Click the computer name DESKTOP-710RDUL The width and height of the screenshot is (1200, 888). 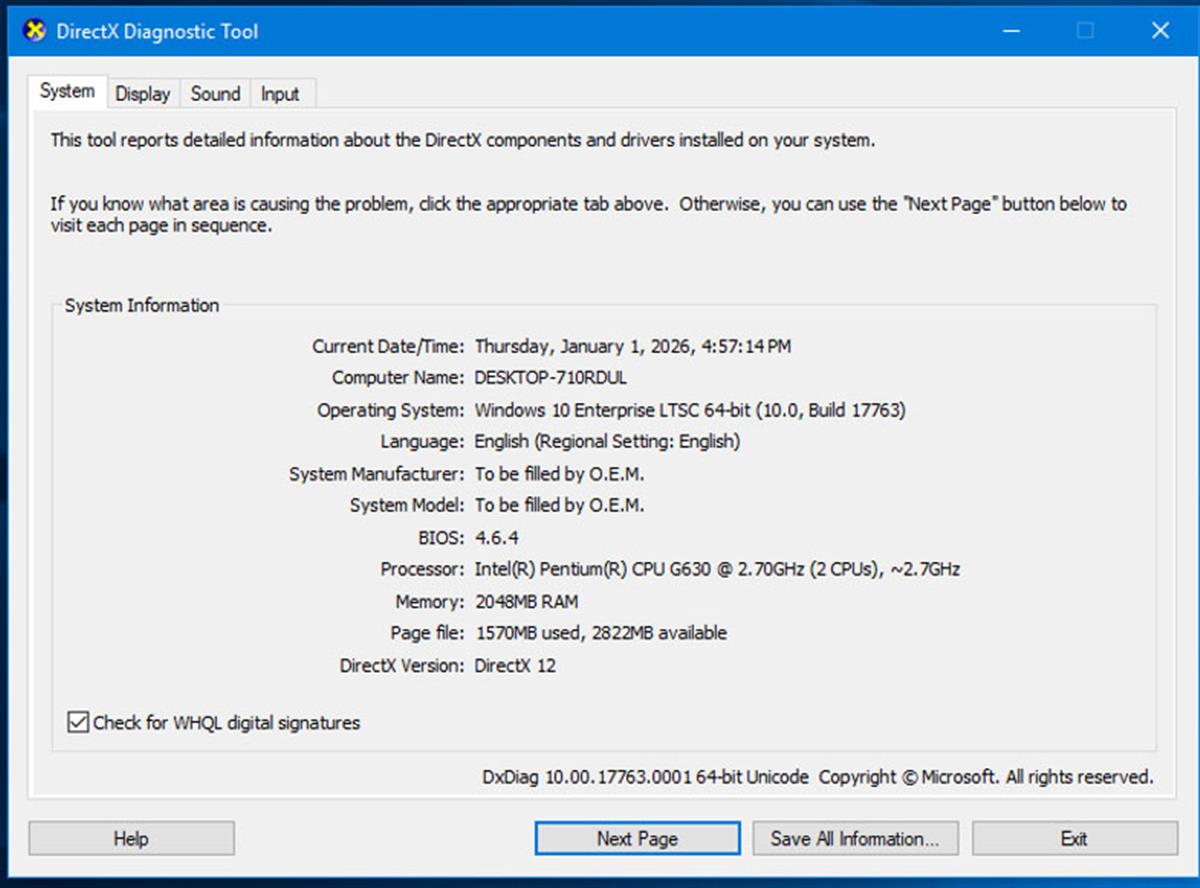(551, 378)
